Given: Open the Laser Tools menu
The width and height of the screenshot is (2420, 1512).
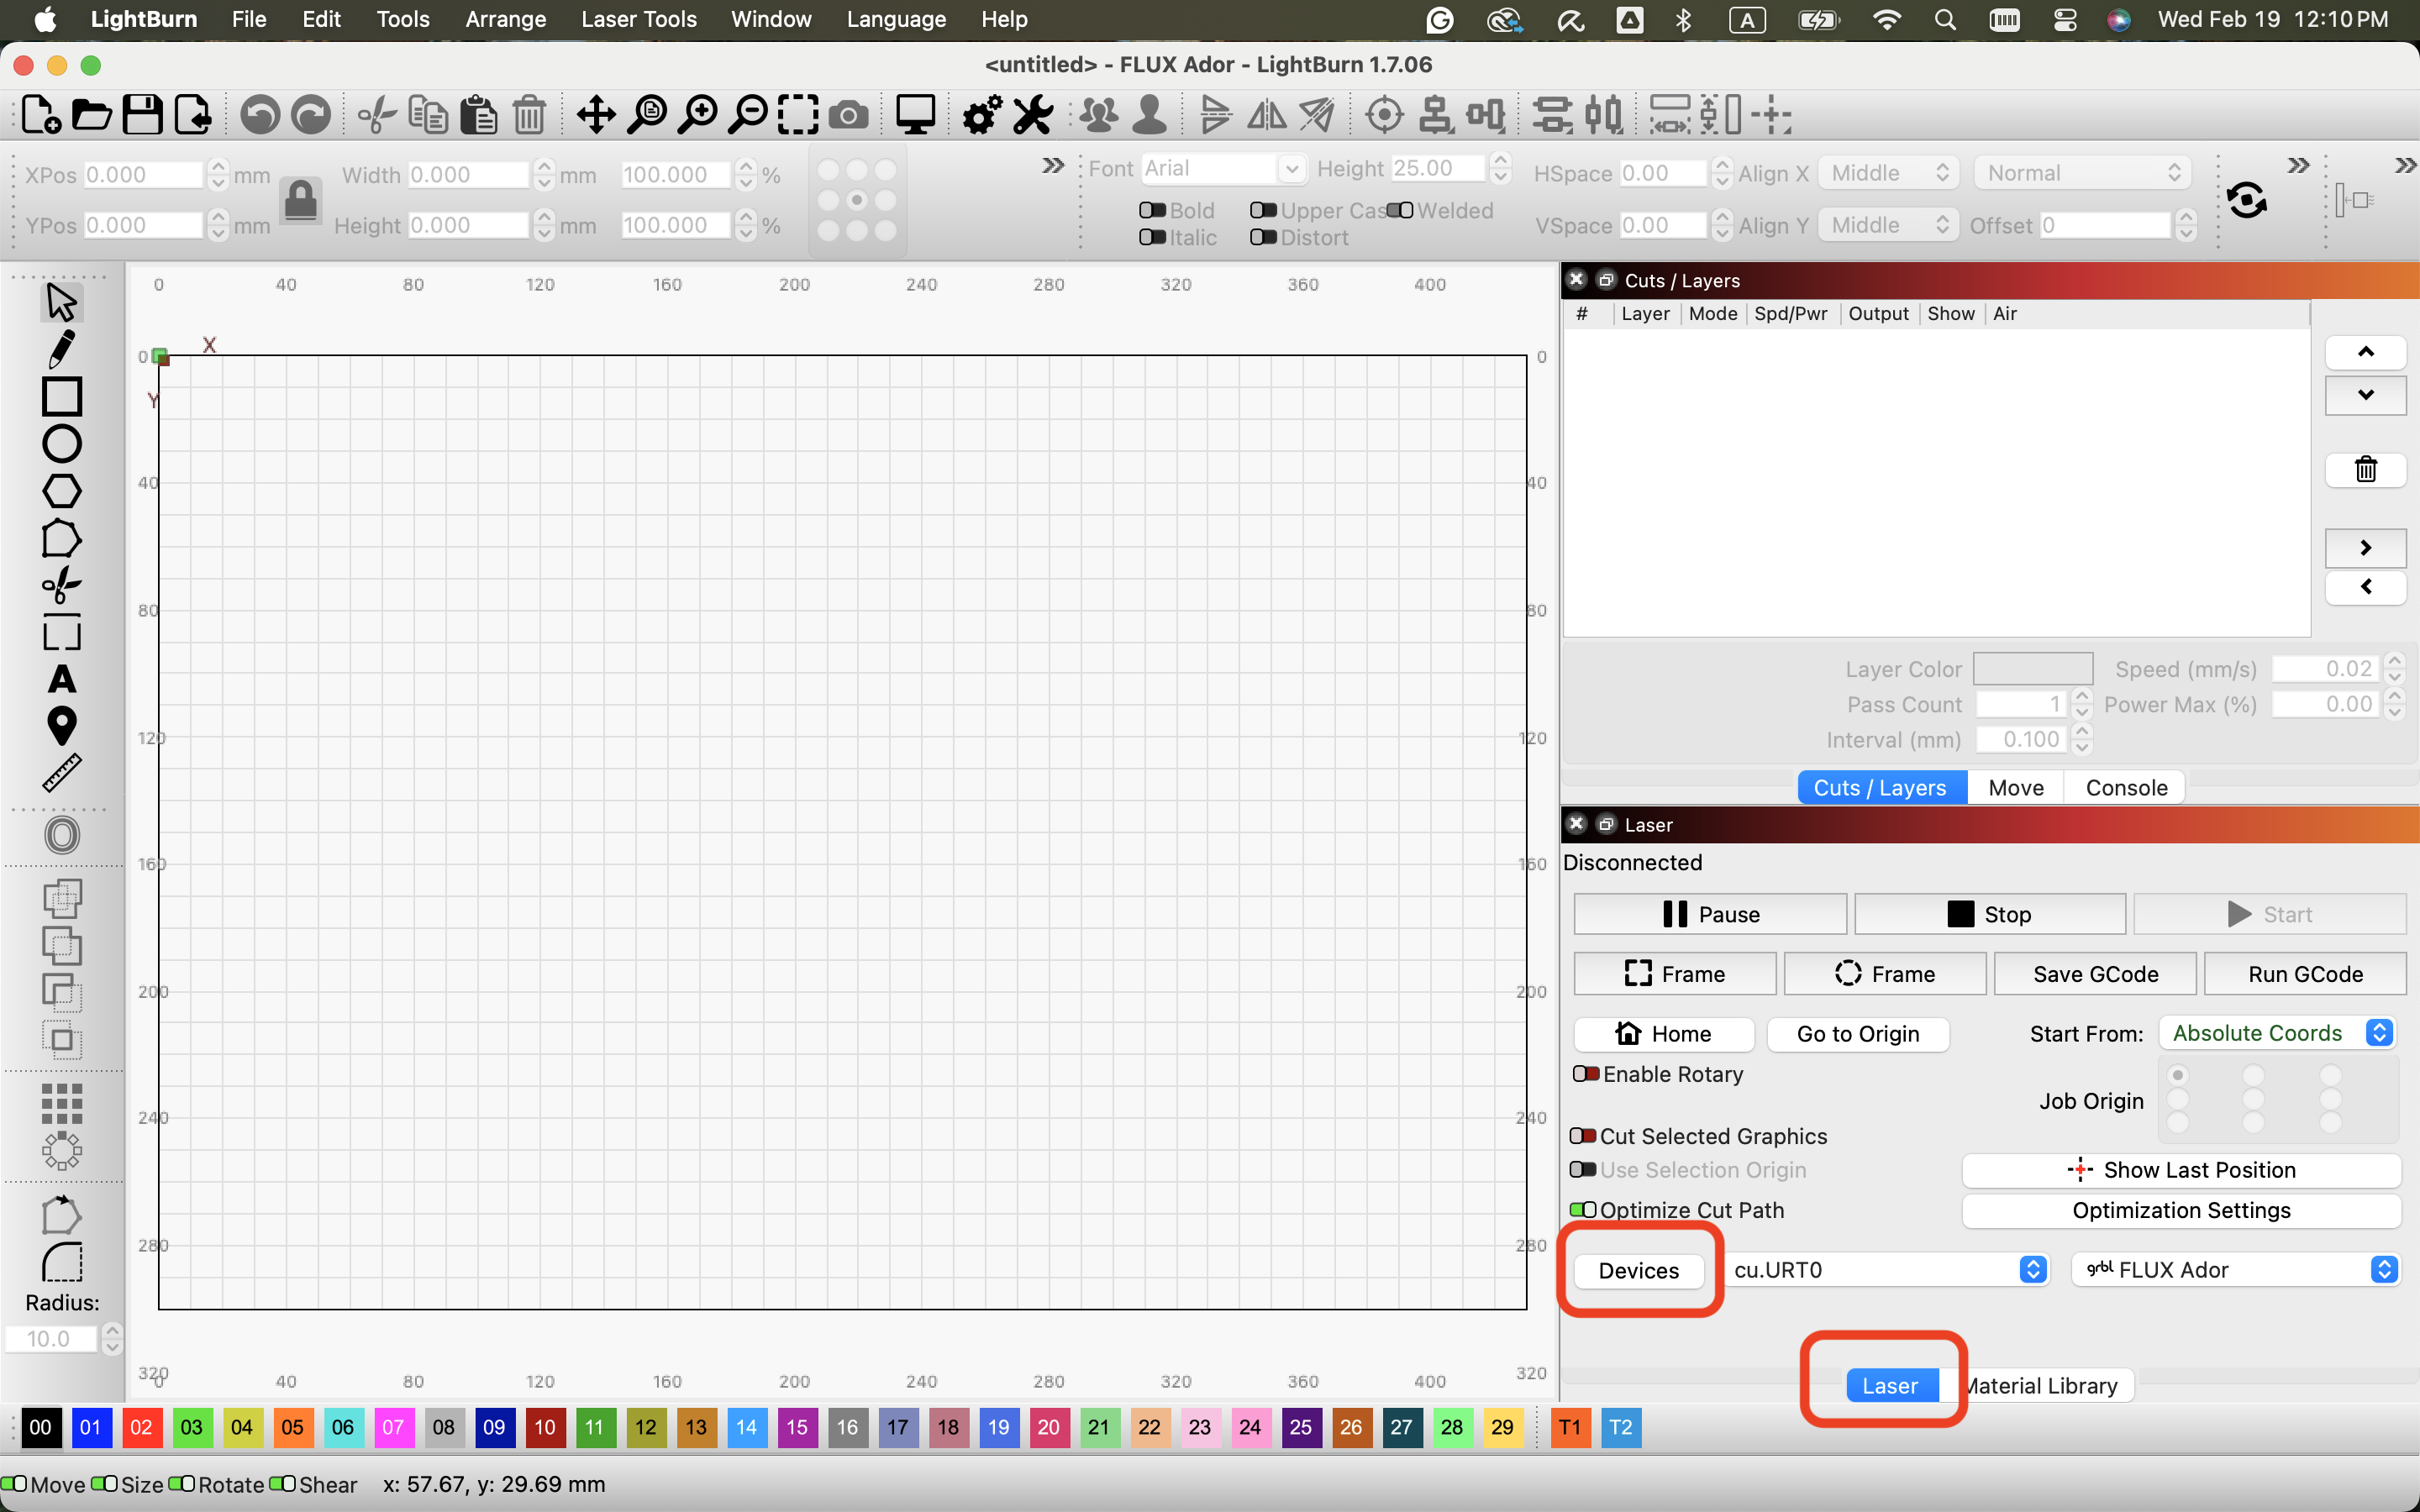Looking at the screenshot, I should pyautogui.click(x=638, y=19).
